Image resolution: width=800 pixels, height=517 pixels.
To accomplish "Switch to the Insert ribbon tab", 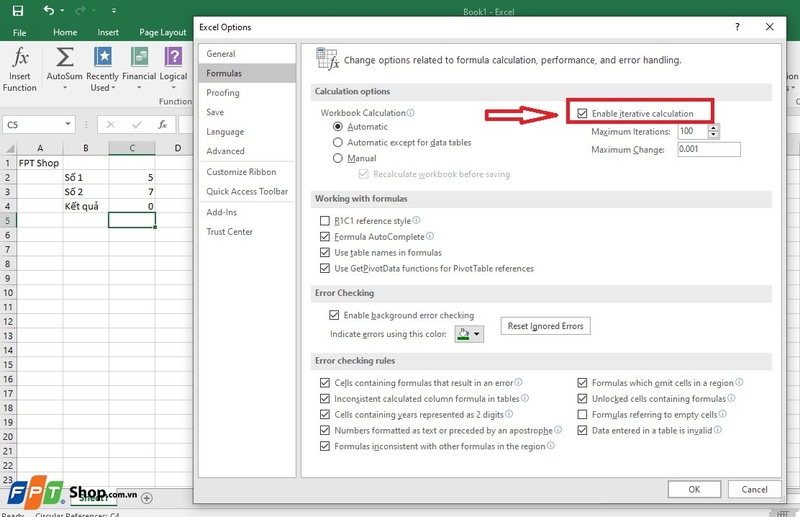I will (x=108, y=32).
